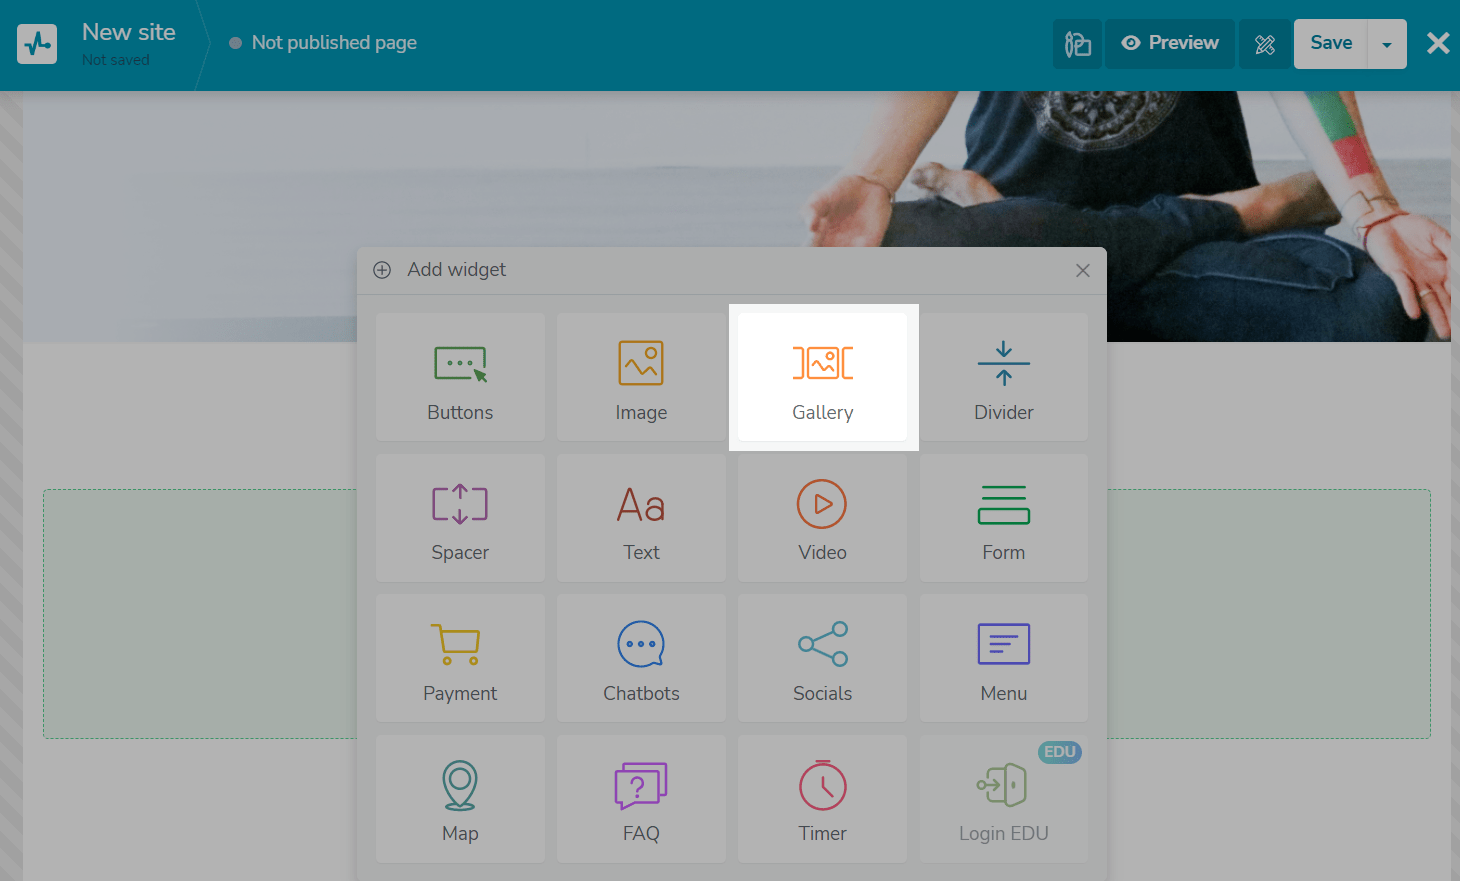Open the Save dropdown arrow

(x=1387, y=44)
